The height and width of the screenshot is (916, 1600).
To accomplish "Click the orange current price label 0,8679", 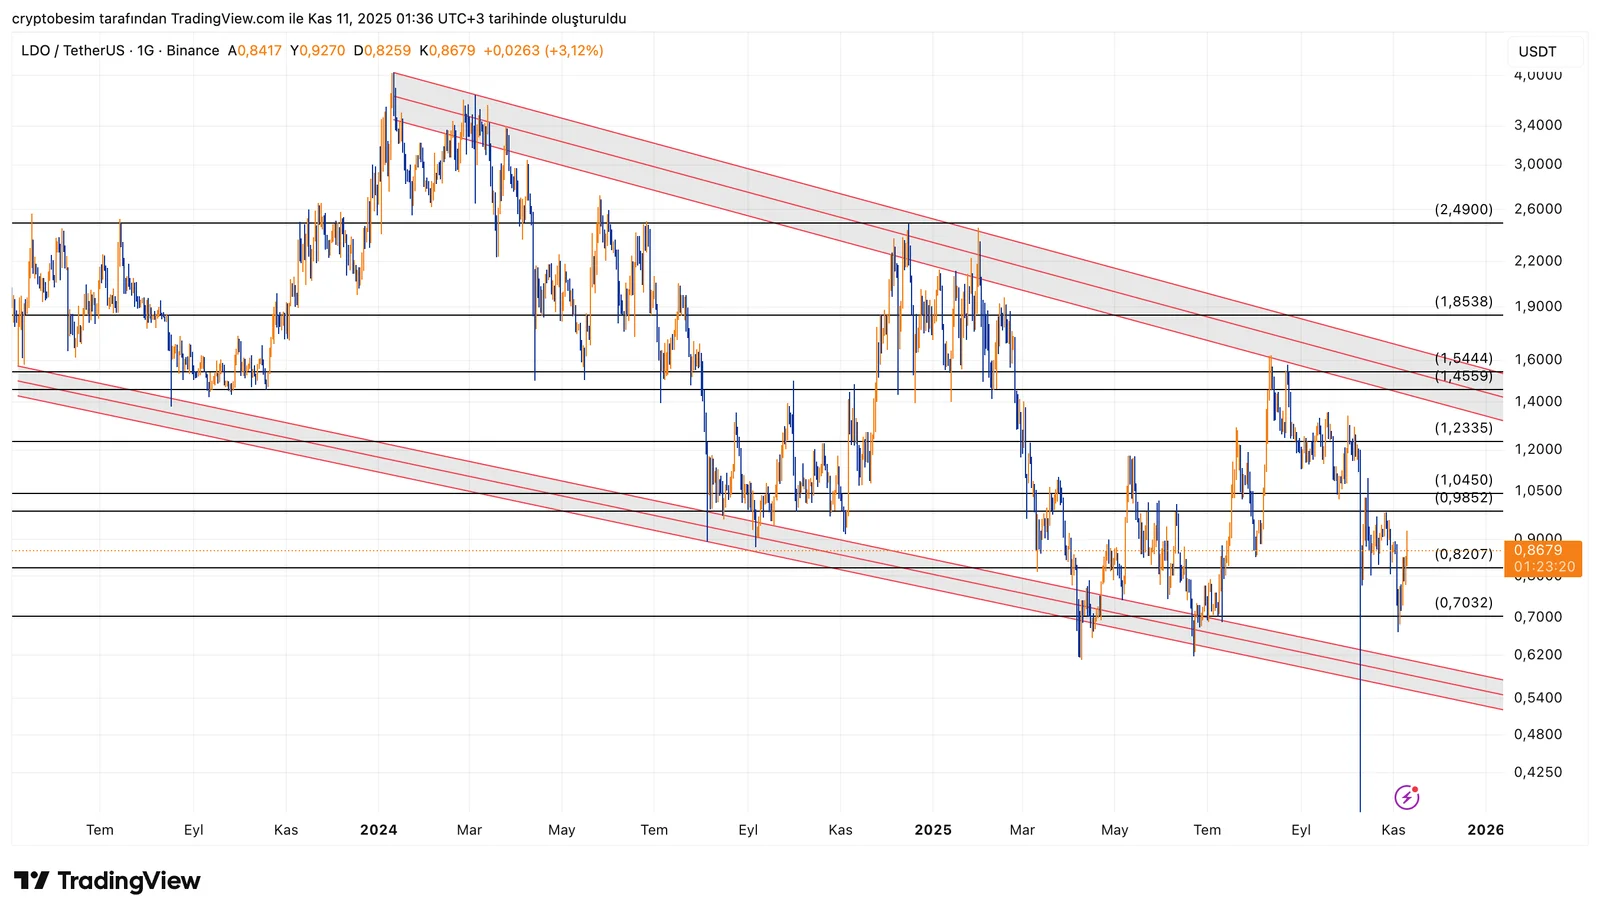I will tap(1538, 550).
